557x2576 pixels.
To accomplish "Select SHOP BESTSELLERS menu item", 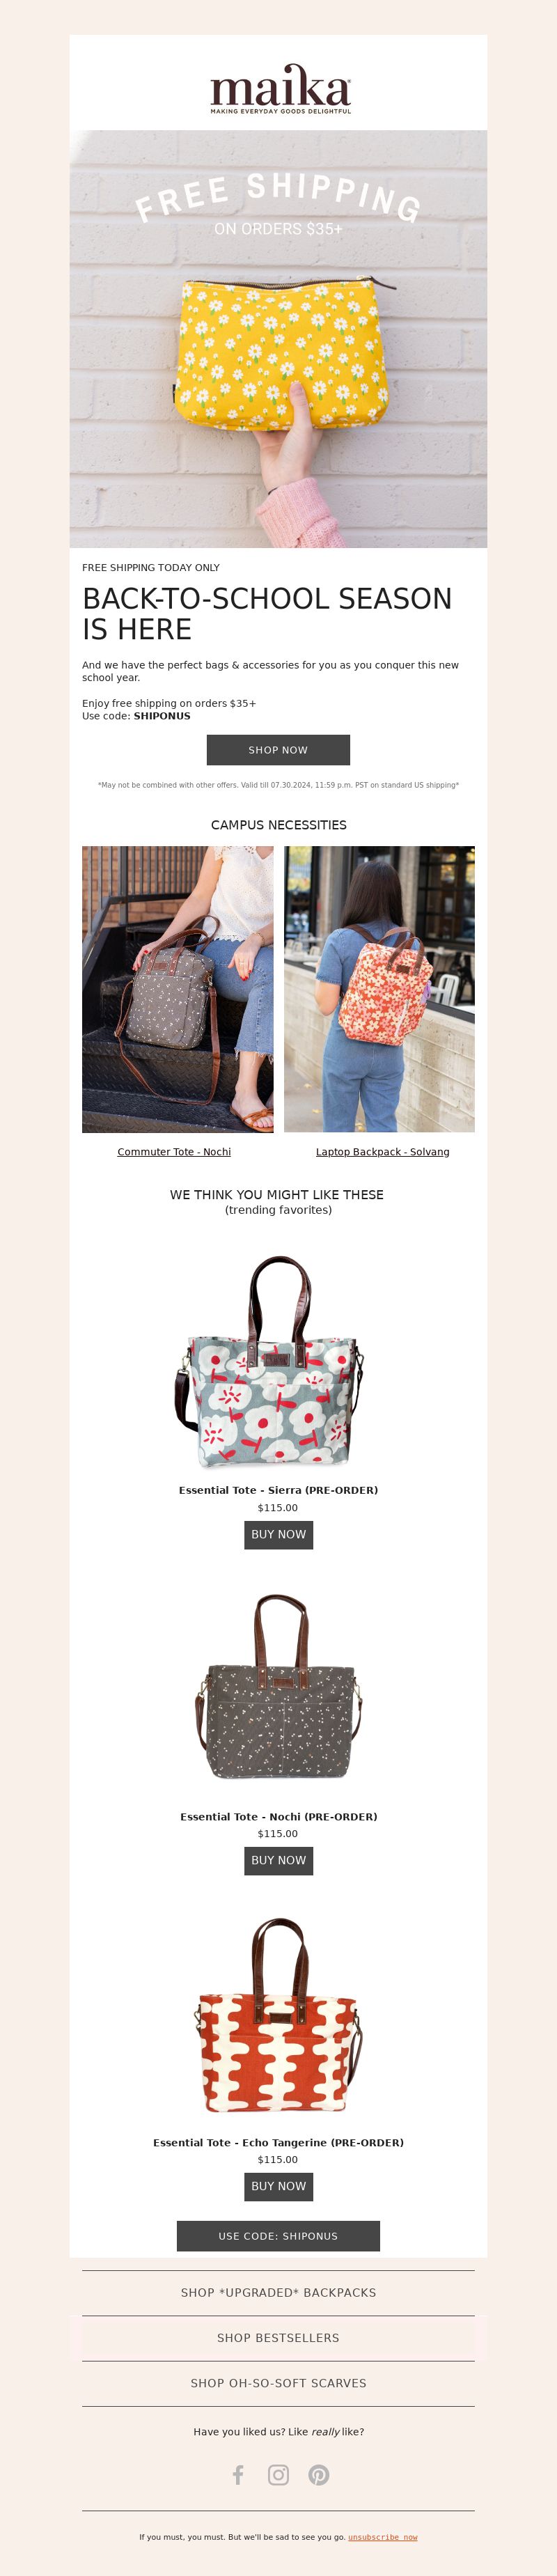I will coord(278,2338).
